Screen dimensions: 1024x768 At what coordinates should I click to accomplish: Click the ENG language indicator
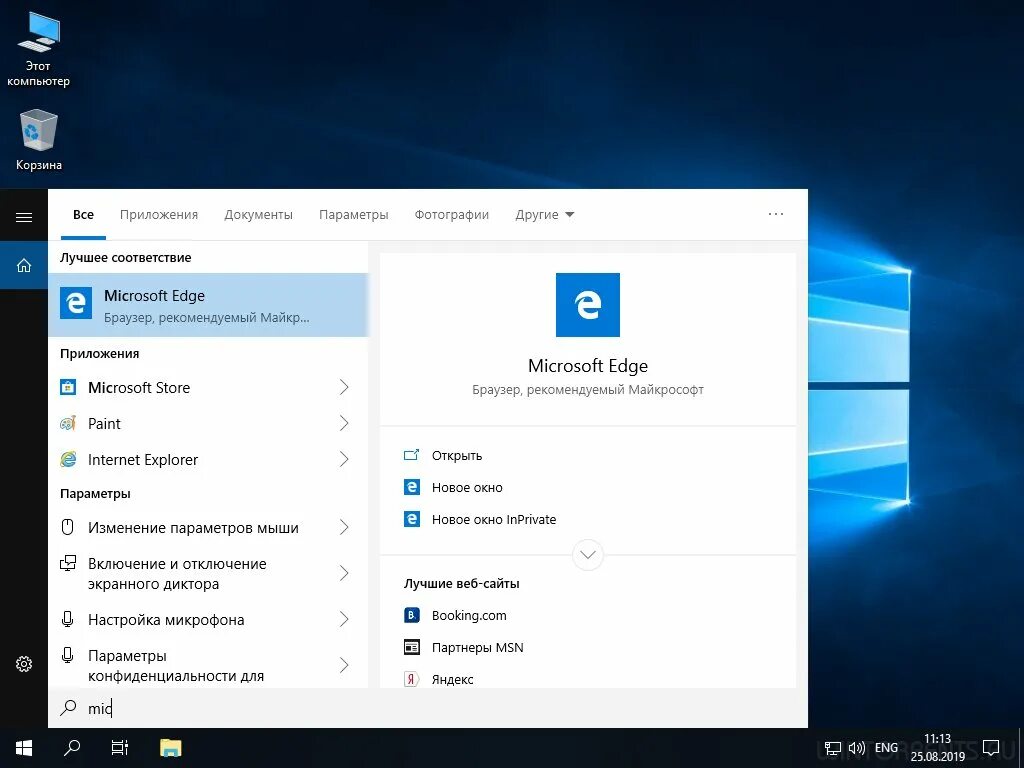(x=886, y=748)
